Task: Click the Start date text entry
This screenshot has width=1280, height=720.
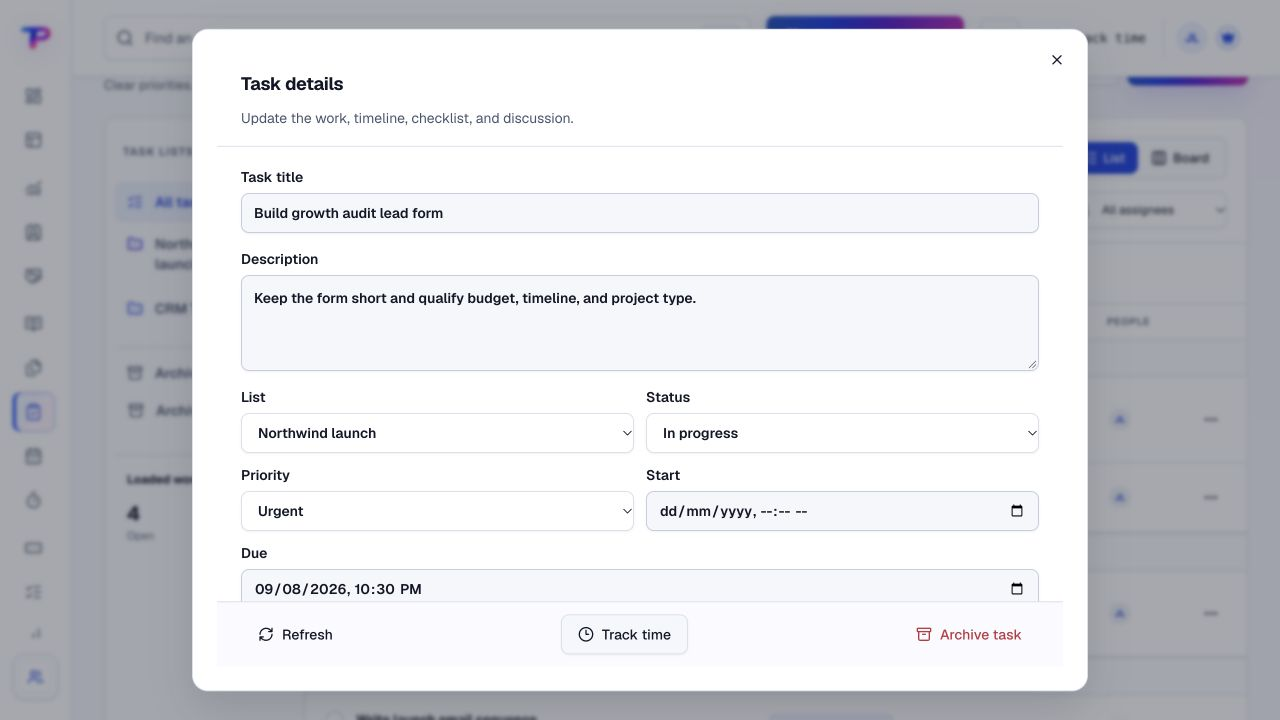Action: click(733, 511)
